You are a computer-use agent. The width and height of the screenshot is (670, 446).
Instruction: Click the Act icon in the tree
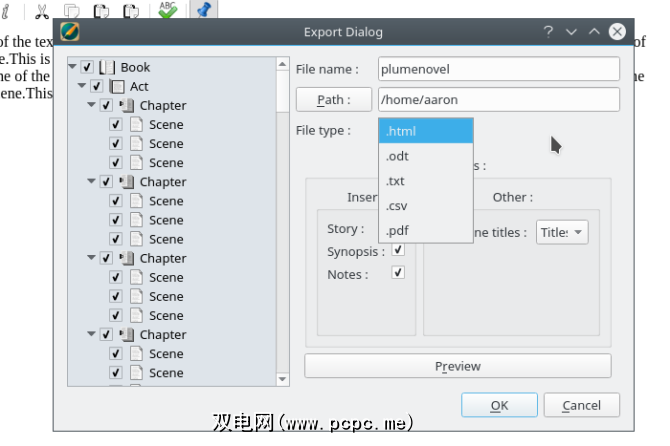click(117, 86)
